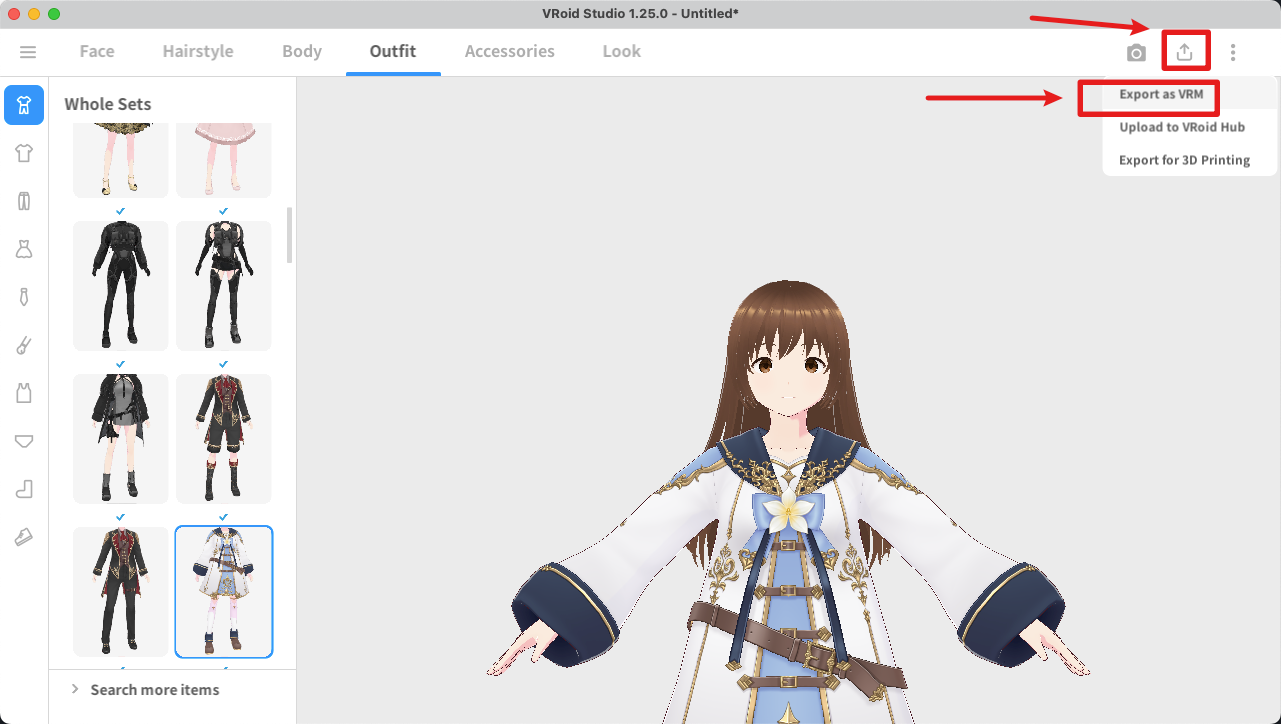
Task: Click the camera capture icon
Action: 1136,52
